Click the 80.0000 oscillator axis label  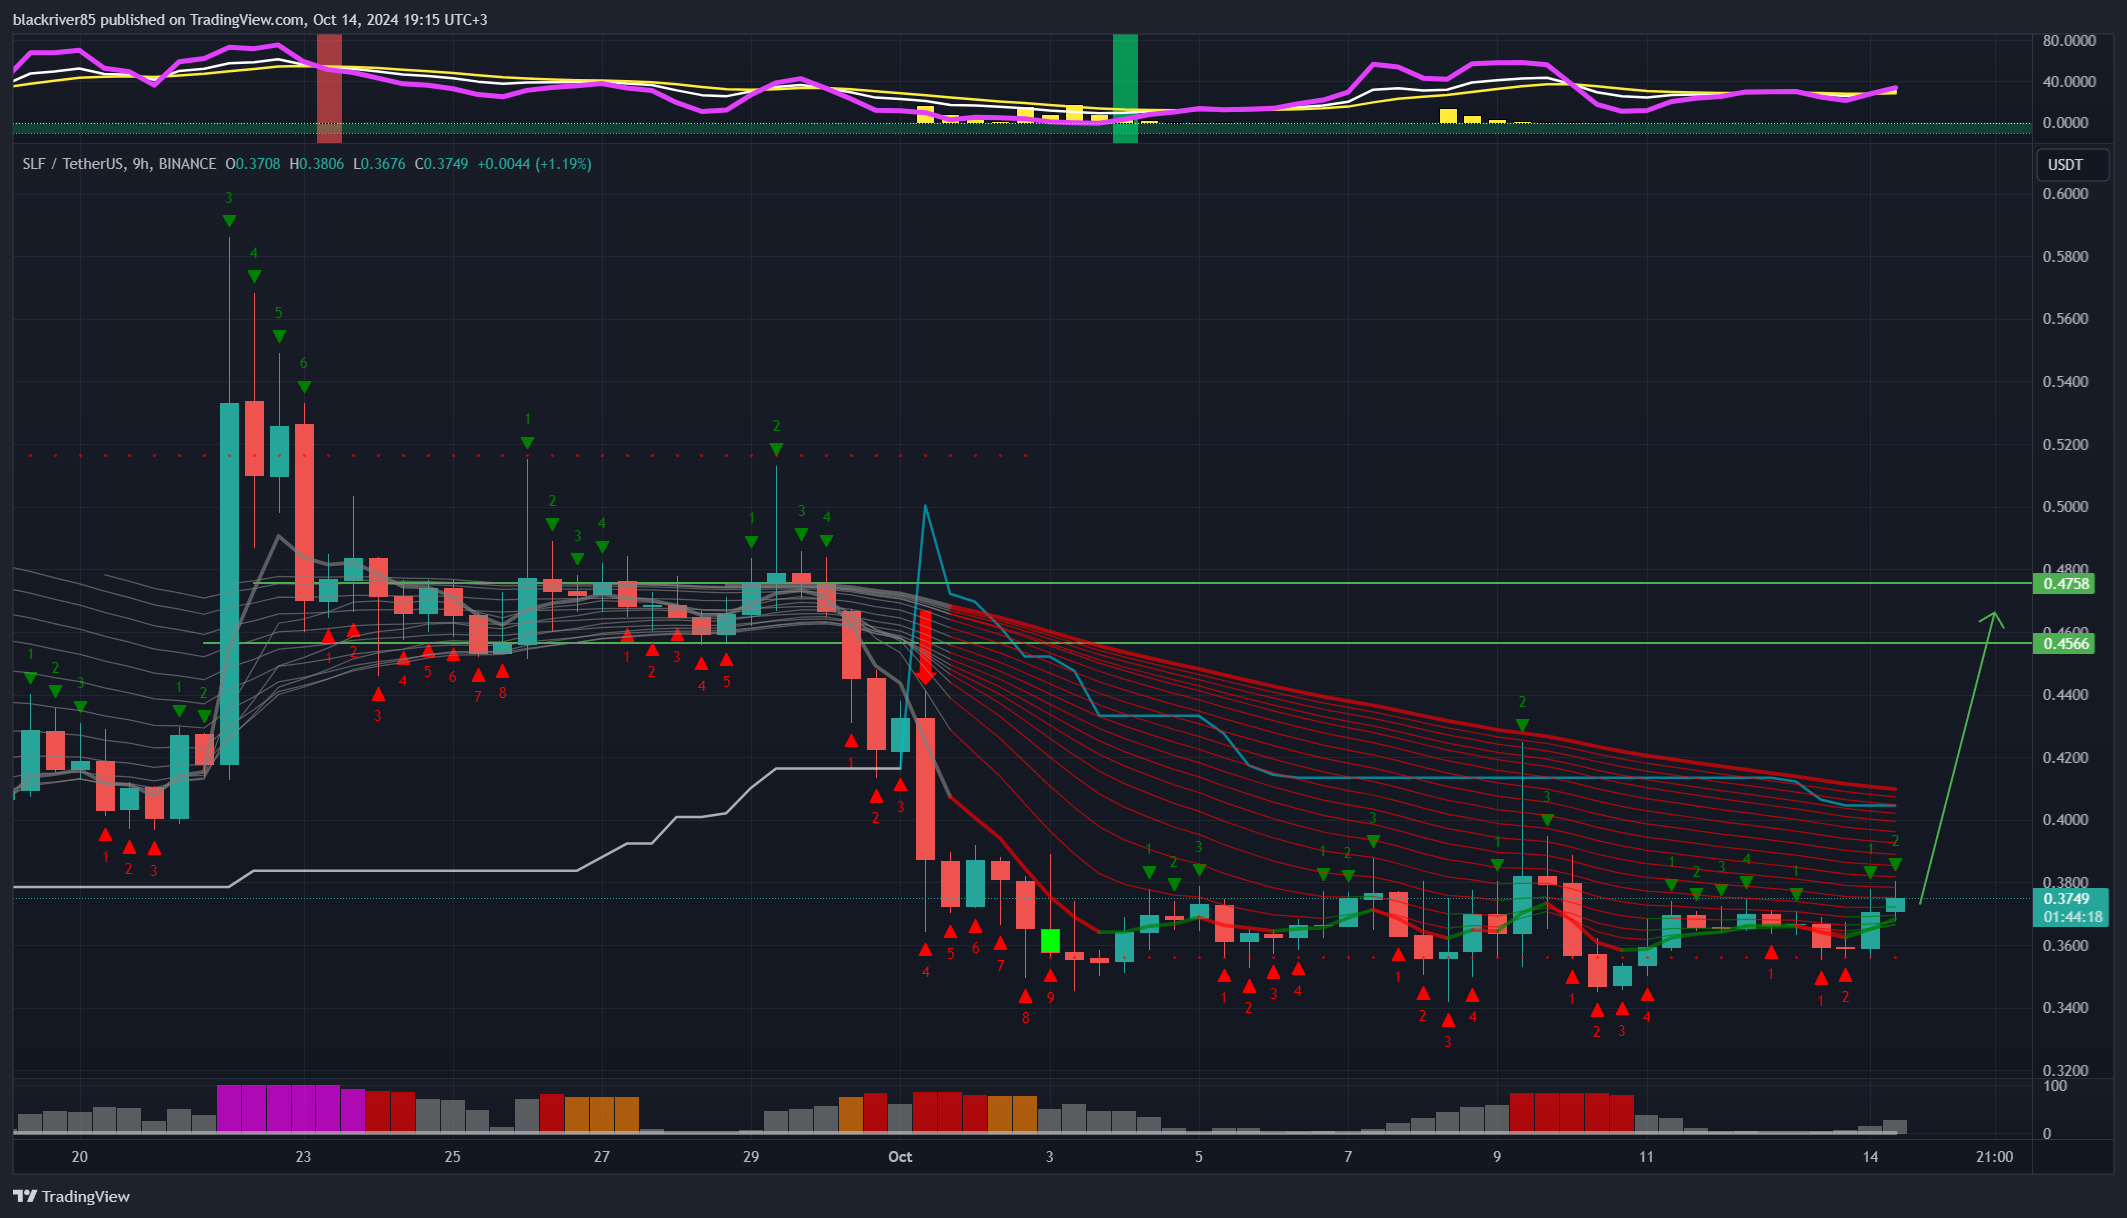[x=2069, y=41]
